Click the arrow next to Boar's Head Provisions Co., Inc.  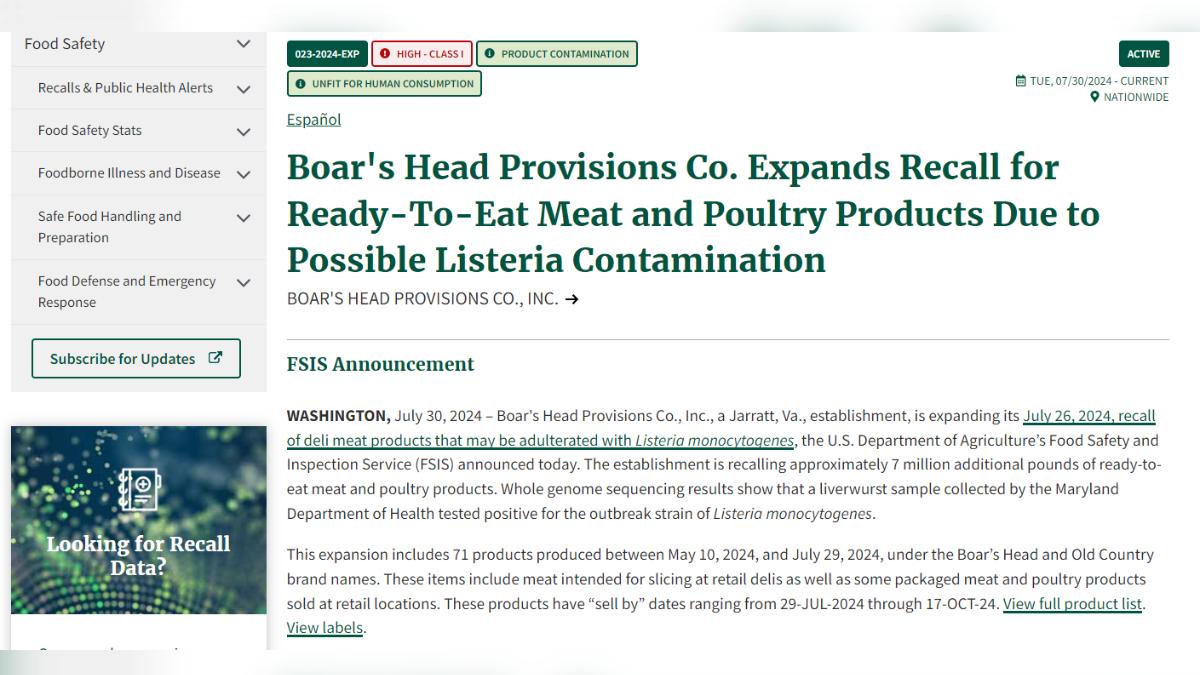pyautogui.click(x=572, y=298)
